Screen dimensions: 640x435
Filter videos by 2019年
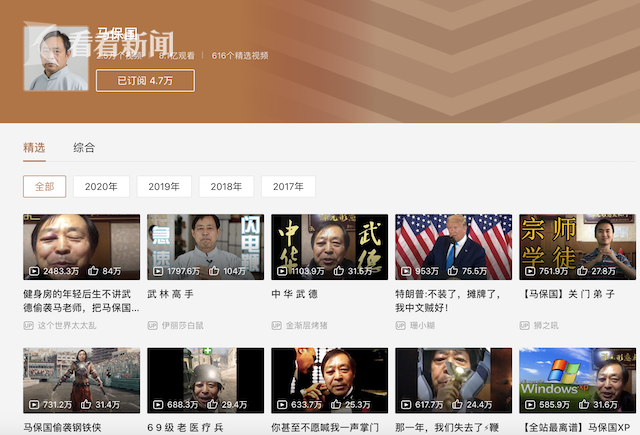(x=164, y=186)
